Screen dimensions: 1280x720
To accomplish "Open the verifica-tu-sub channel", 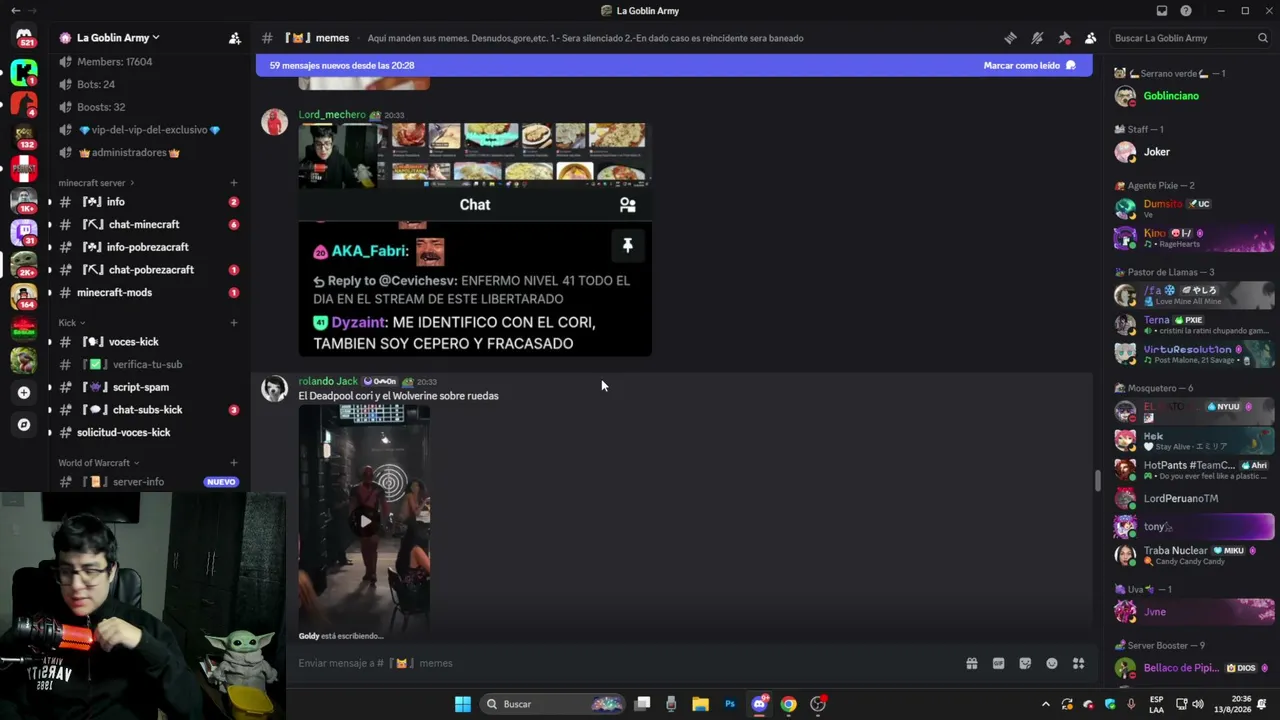I will pos(148,365).
